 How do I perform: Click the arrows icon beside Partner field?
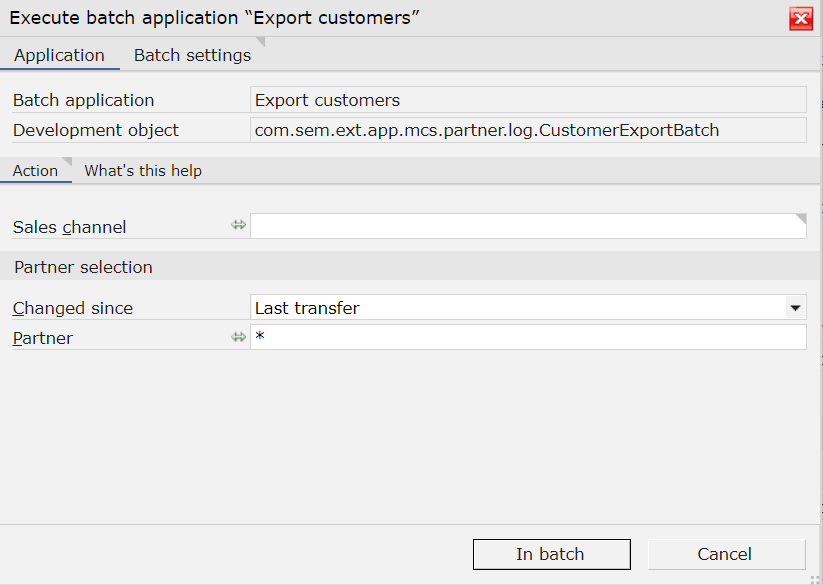238,337
